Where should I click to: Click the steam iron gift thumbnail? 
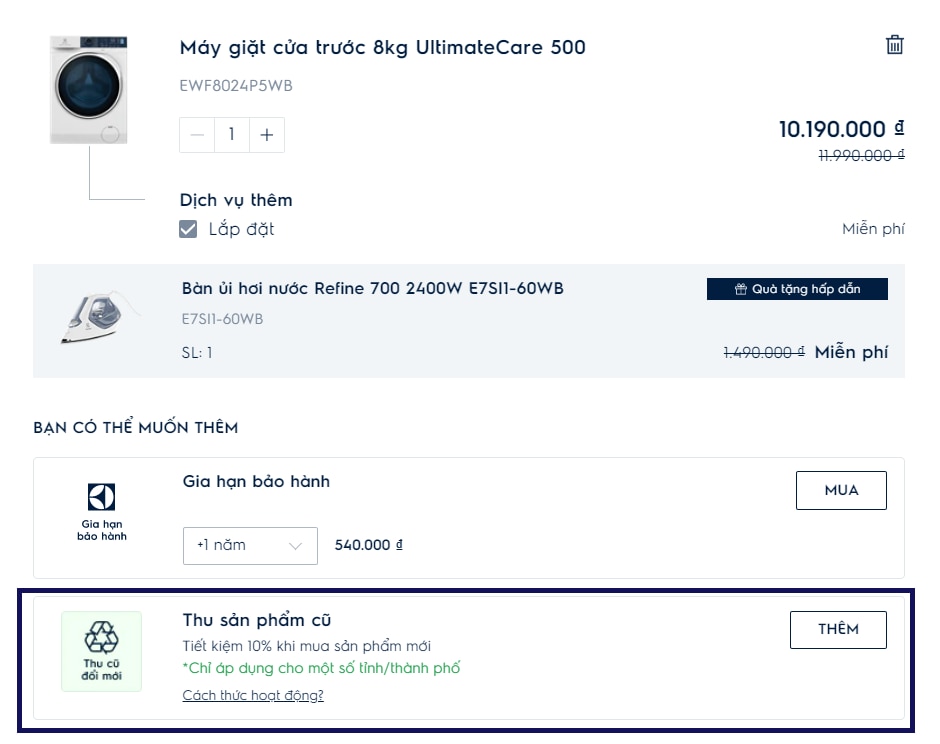click(x=99, y=318)
